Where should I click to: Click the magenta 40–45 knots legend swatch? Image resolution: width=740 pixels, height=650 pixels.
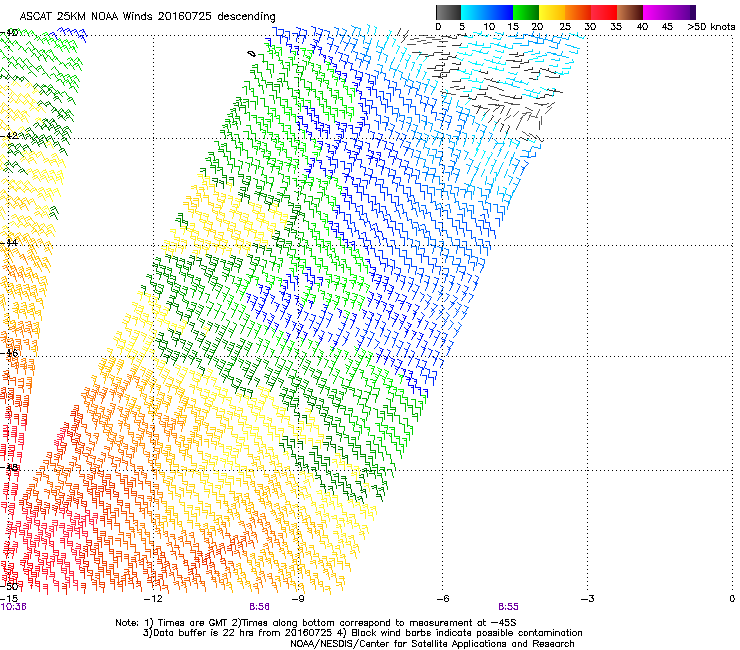pos(656,12)
